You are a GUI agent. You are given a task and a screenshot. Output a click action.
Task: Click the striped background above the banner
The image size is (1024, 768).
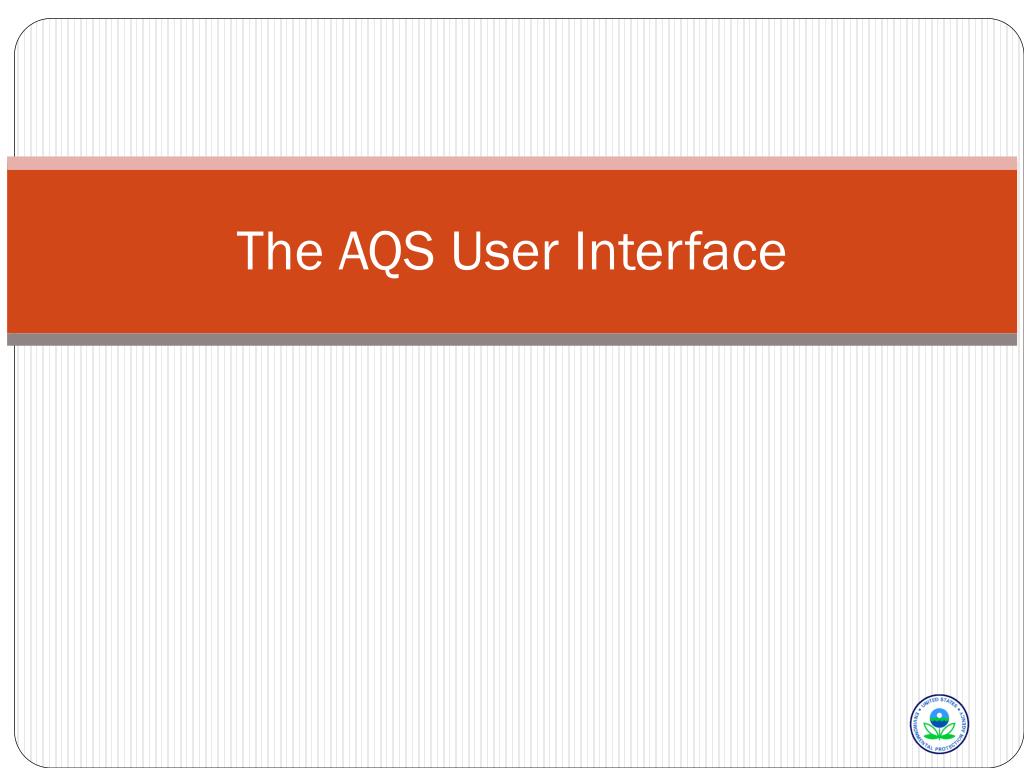click(x=512, y=88)
